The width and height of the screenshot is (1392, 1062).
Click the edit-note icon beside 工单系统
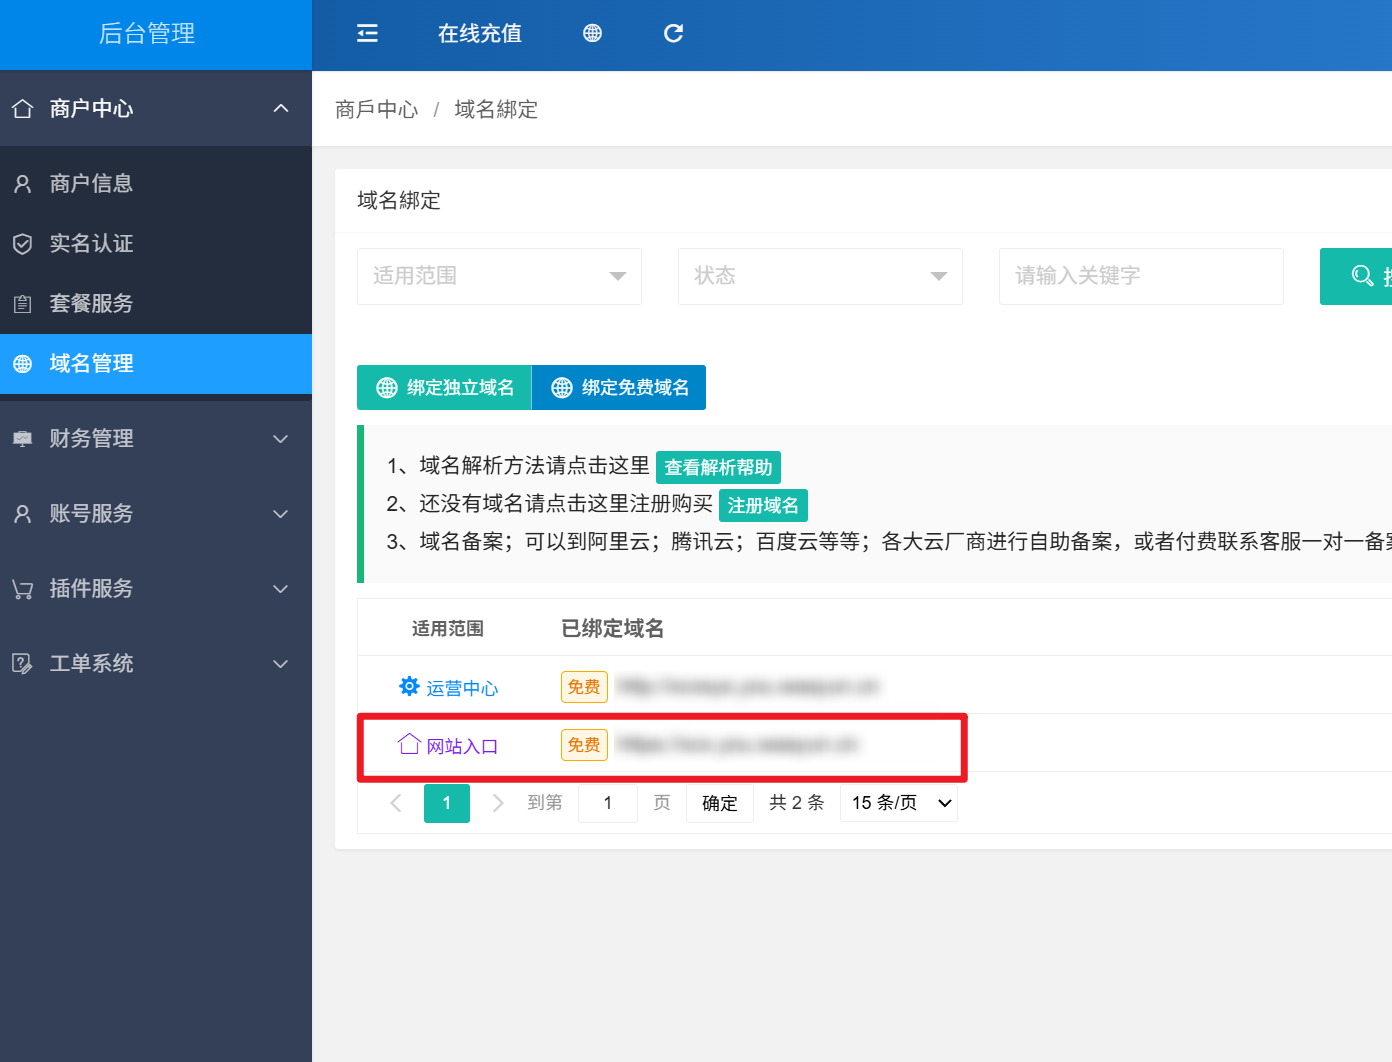point(23,664)
